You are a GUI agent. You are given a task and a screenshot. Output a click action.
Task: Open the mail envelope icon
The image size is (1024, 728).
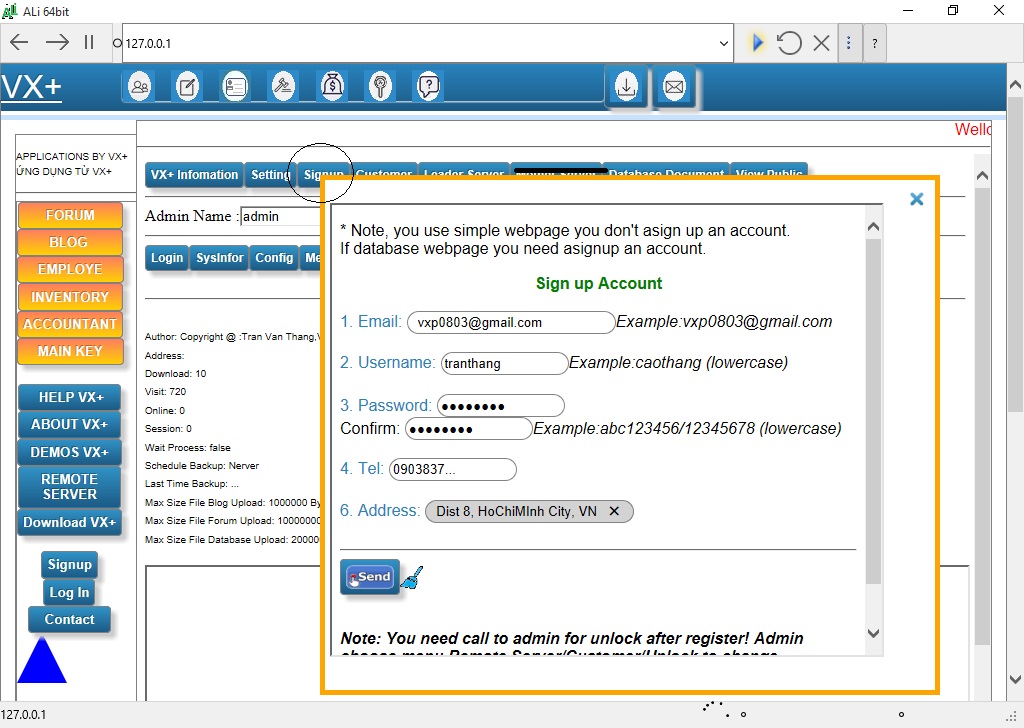click(674, 88)
